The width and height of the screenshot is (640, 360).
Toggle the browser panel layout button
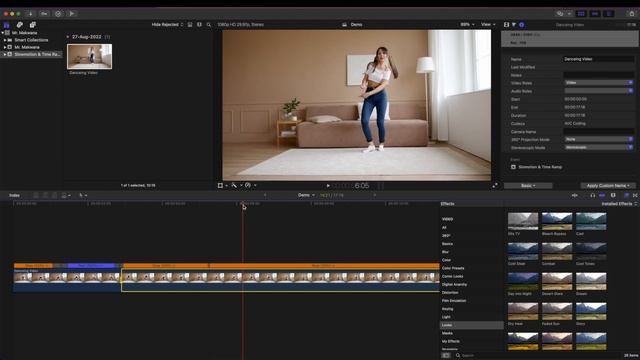tap(581, 13)
